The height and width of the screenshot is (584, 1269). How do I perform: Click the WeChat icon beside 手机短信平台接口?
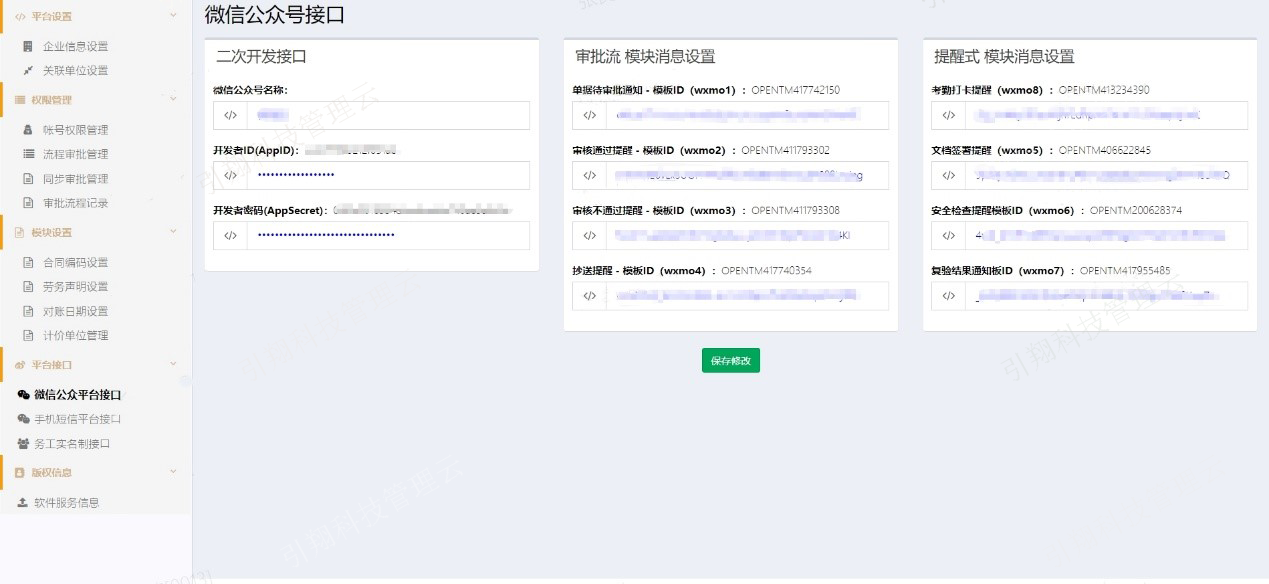click(24, 419)
